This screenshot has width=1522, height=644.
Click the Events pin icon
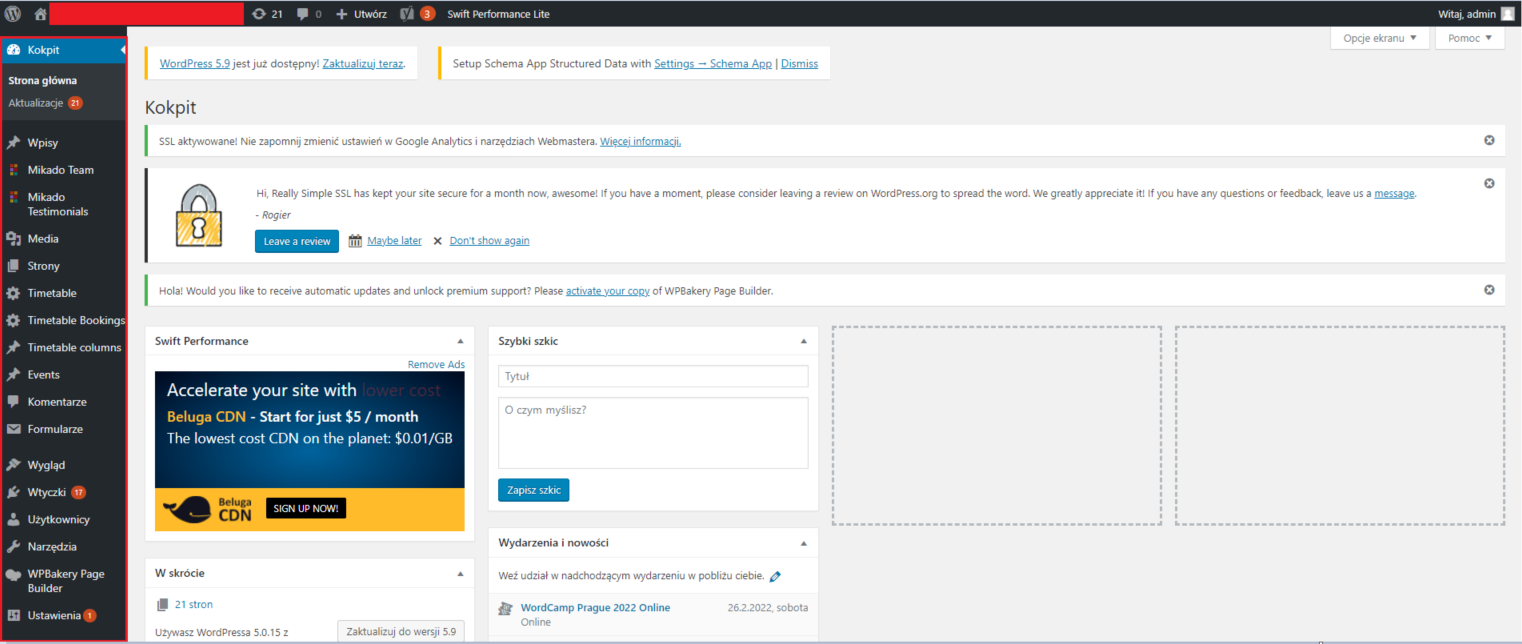tap(13, 375)
